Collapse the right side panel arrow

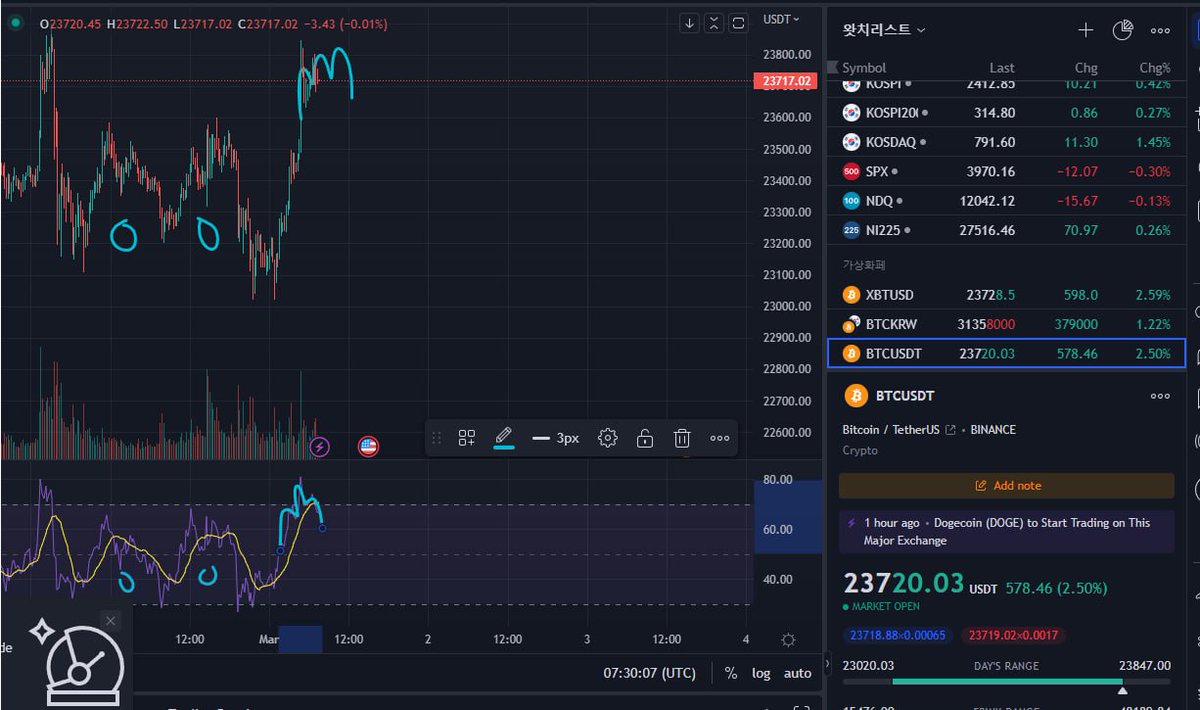826,662
